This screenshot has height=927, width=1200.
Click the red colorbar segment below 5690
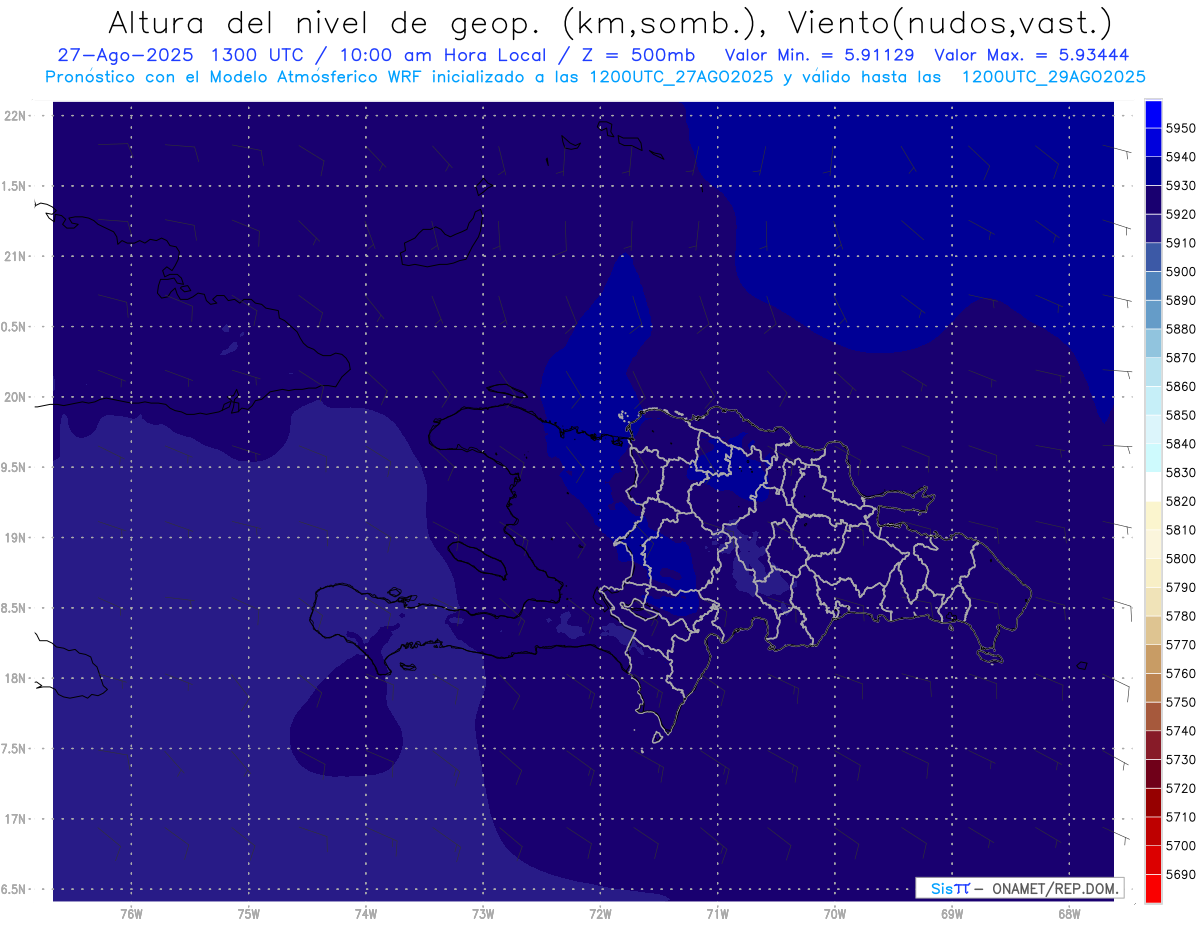(x=1153, y=888)
